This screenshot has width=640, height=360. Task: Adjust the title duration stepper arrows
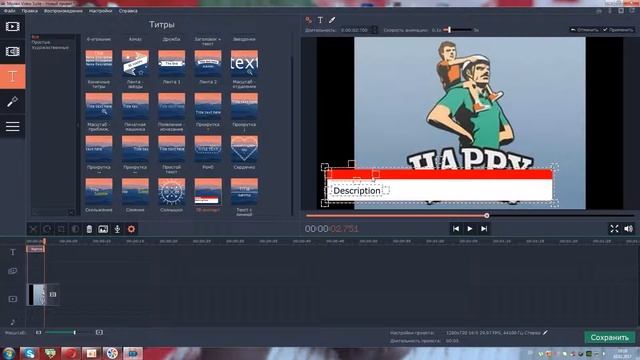[x=374, y=30]
